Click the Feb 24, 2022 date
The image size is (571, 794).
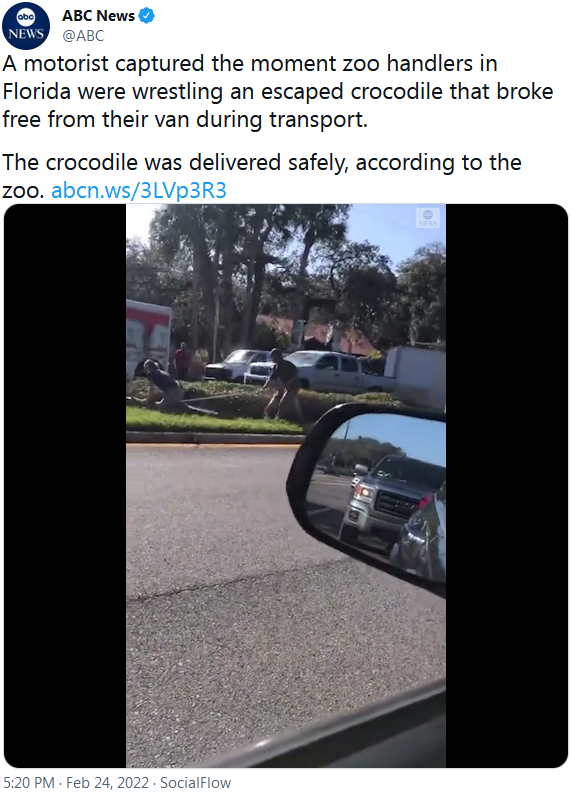(107, 782)
